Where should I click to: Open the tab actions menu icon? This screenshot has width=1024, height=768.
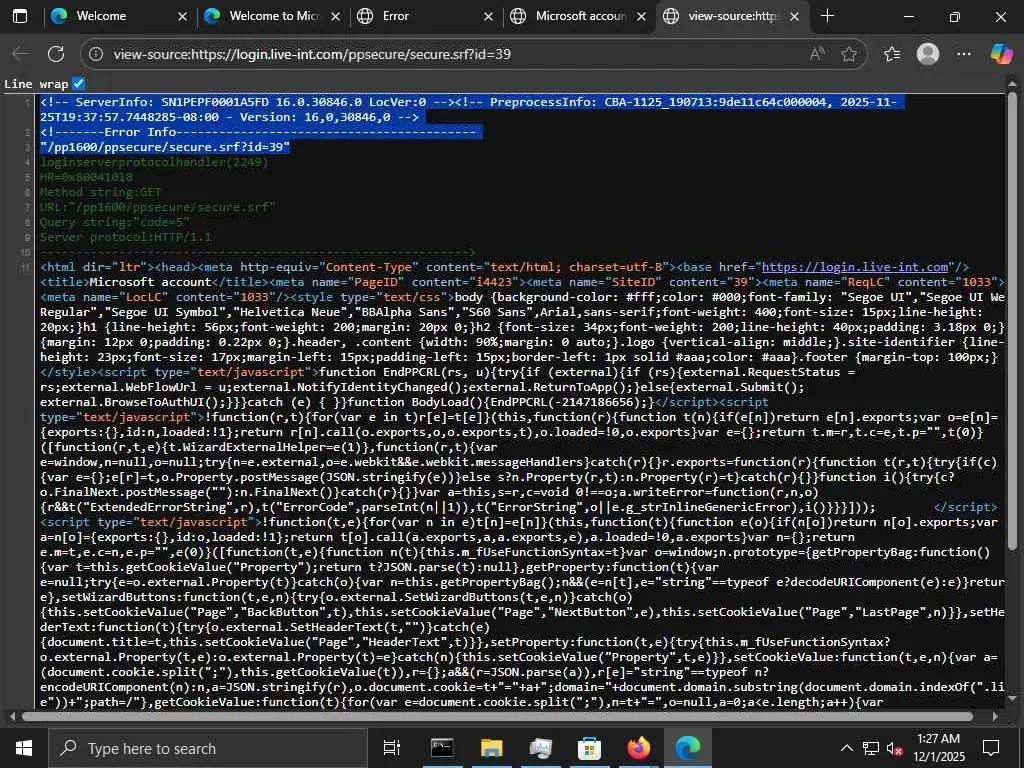pos(20,16)
